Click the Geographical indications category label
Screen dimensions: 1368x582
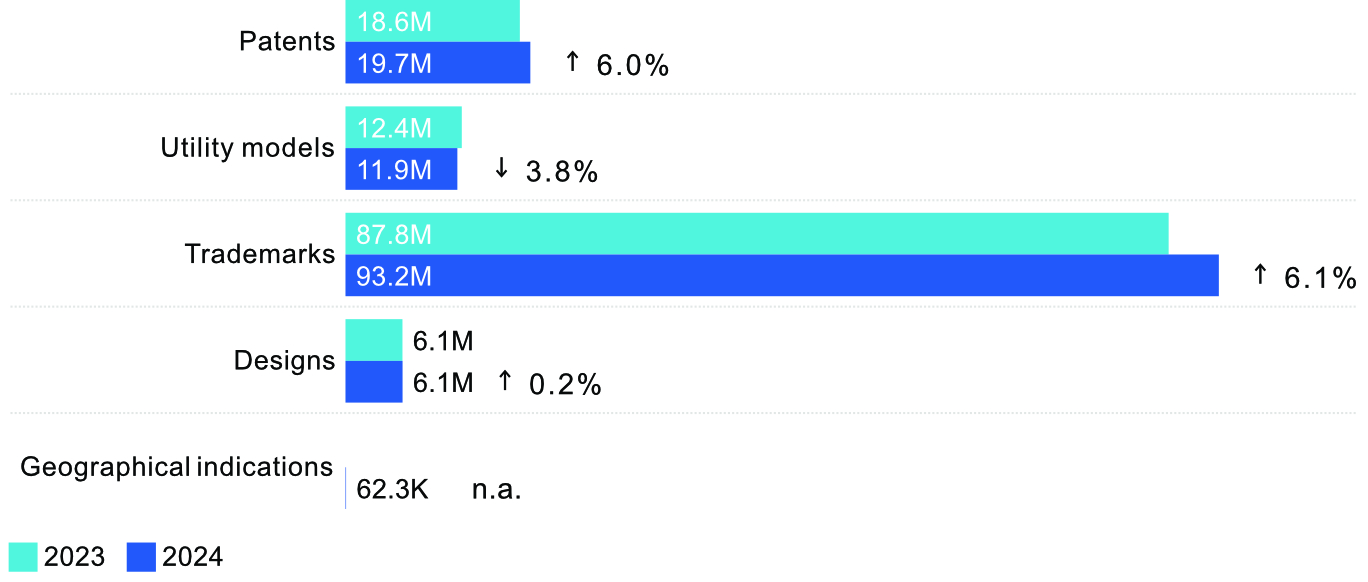(x=176, y=467)
